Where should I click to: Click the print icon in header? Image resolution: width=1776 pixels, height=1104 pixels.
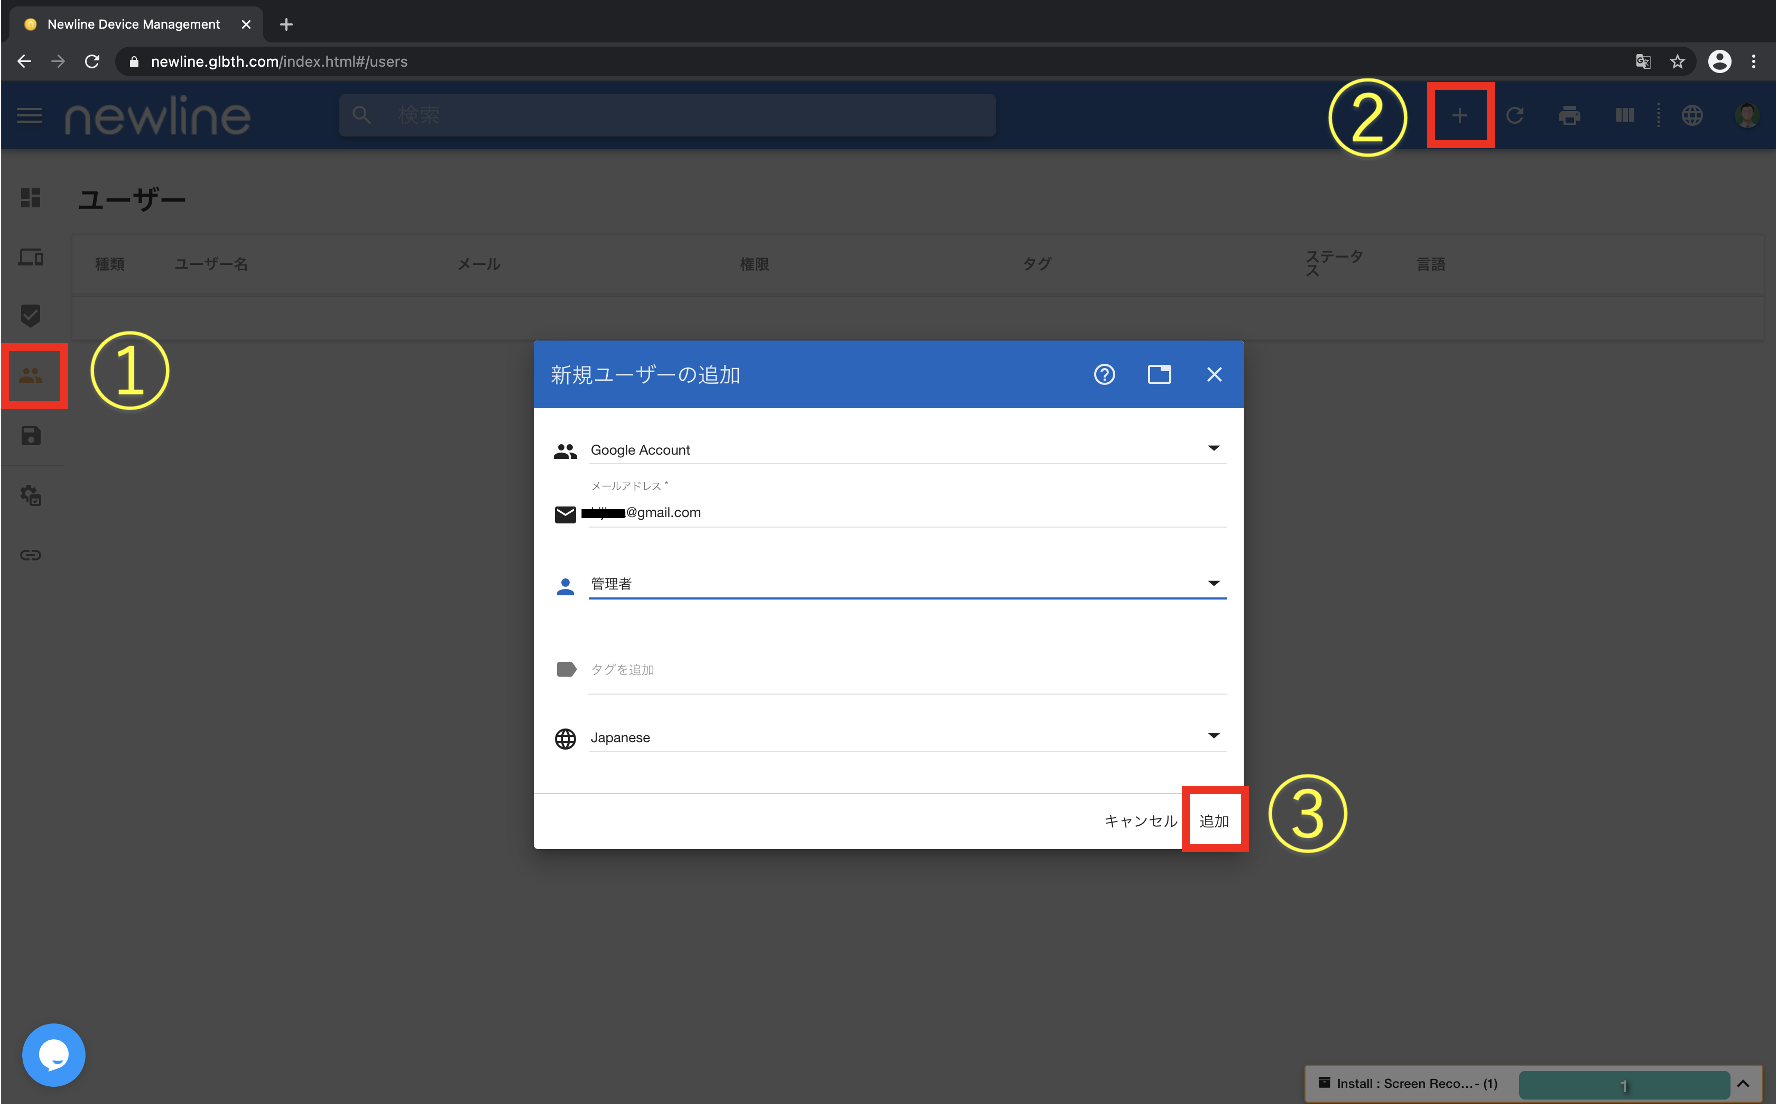(x=1569, y=116)
